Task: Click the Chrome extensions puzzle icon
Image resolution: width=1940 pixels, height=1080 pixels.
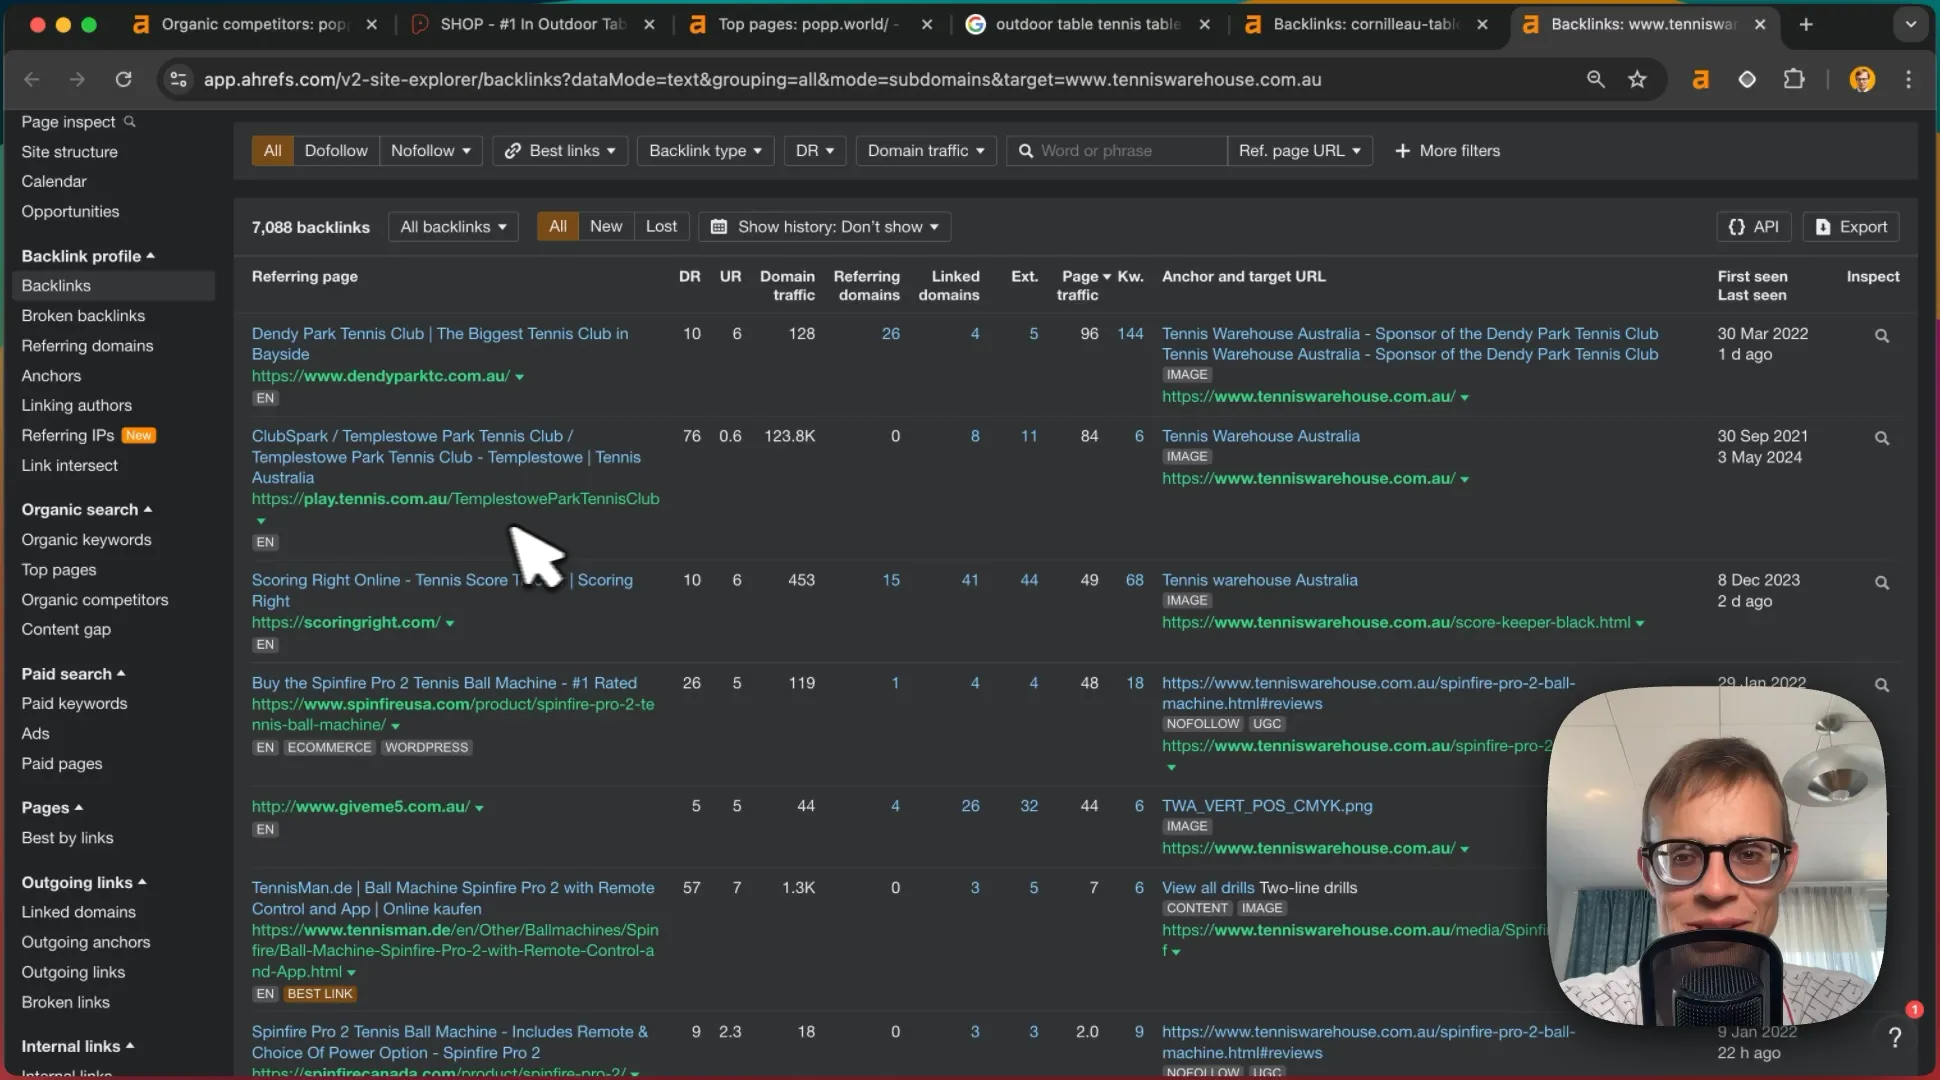Action: (x=1794, y=79)
